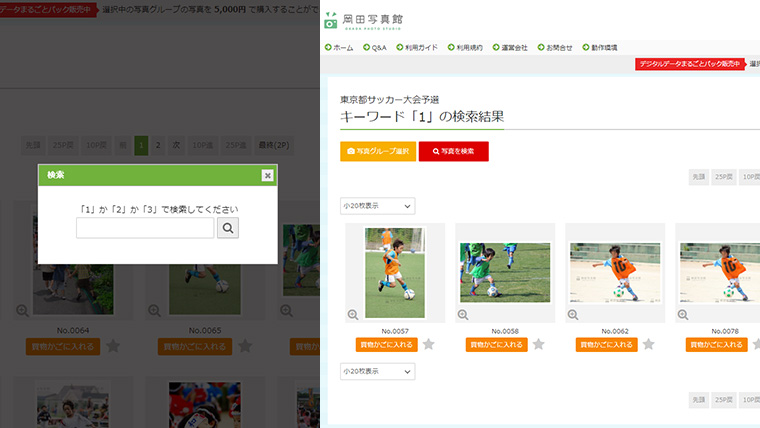This screenshot has width=760, height=428.
Task: Zoom into photo No.0058 with magnifier icon
Action: point(463,315)
